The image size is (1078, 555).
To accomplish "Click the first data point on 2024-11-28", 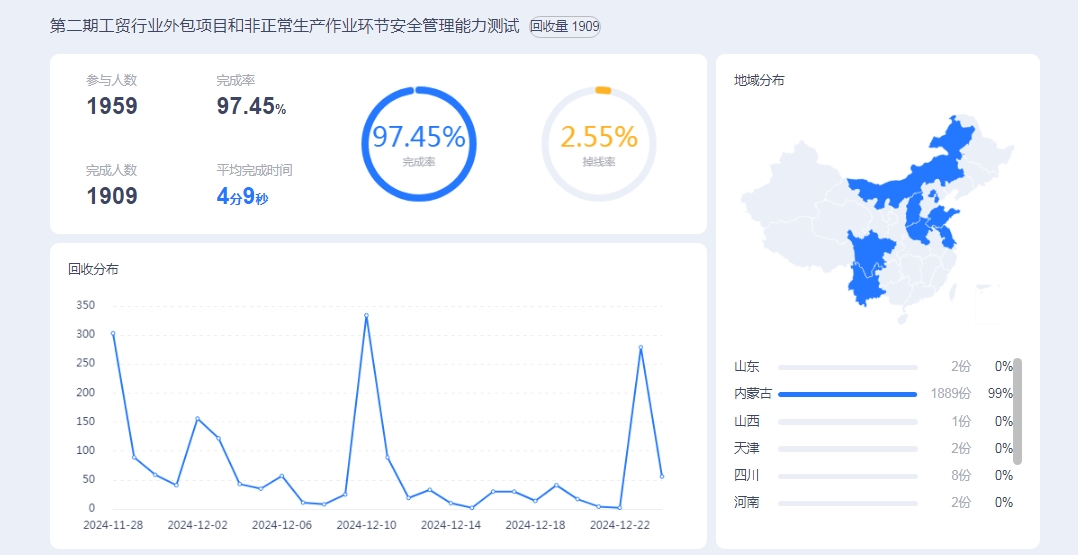I will 113,334.
